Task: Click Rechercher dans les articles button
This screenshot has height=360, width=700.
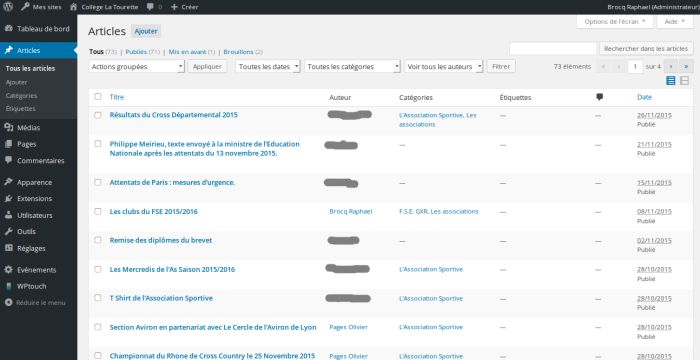Action: click(646, 49)
